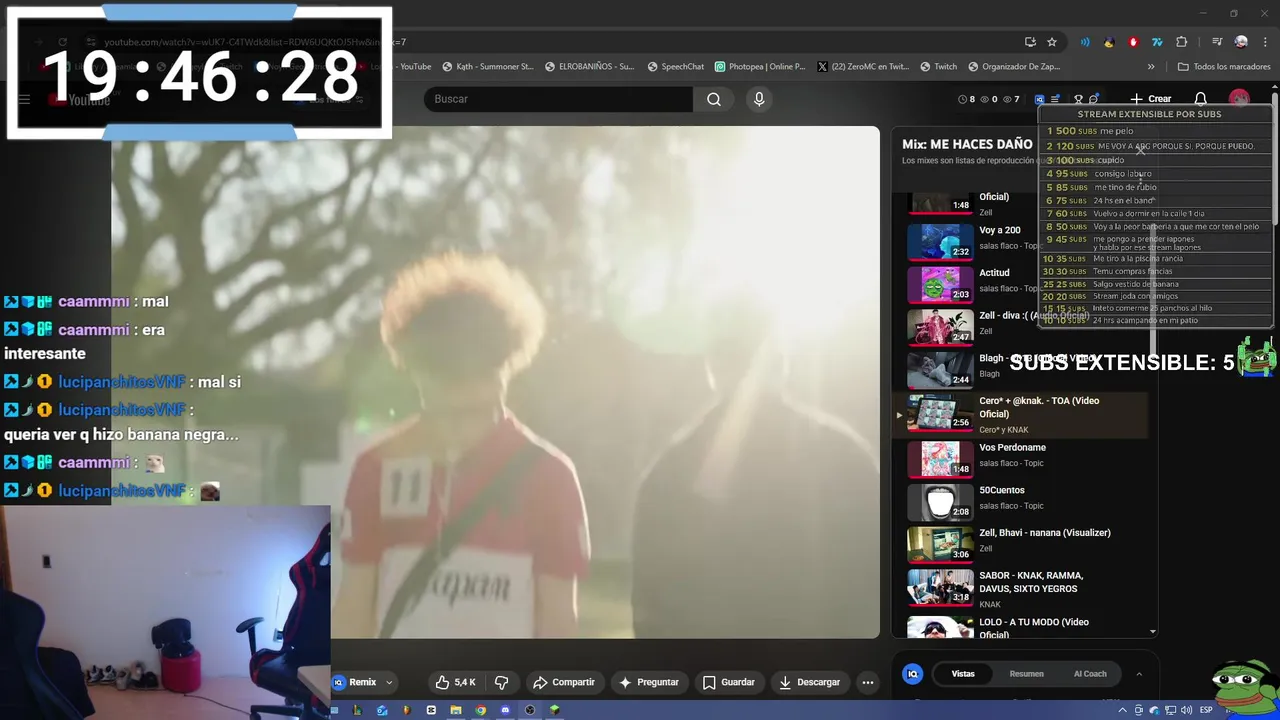
Task: Open Chrome media control icon
Action: click(1217, 42)
